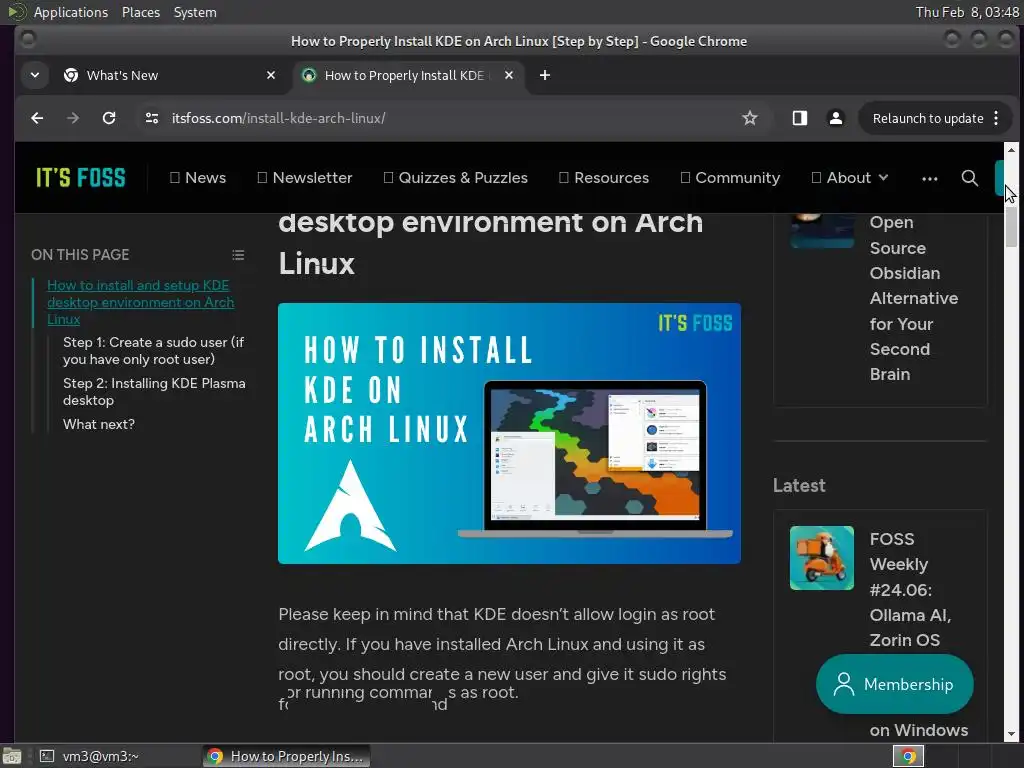
Task: Open the Newsletter menu item
Action: [305, 178]
